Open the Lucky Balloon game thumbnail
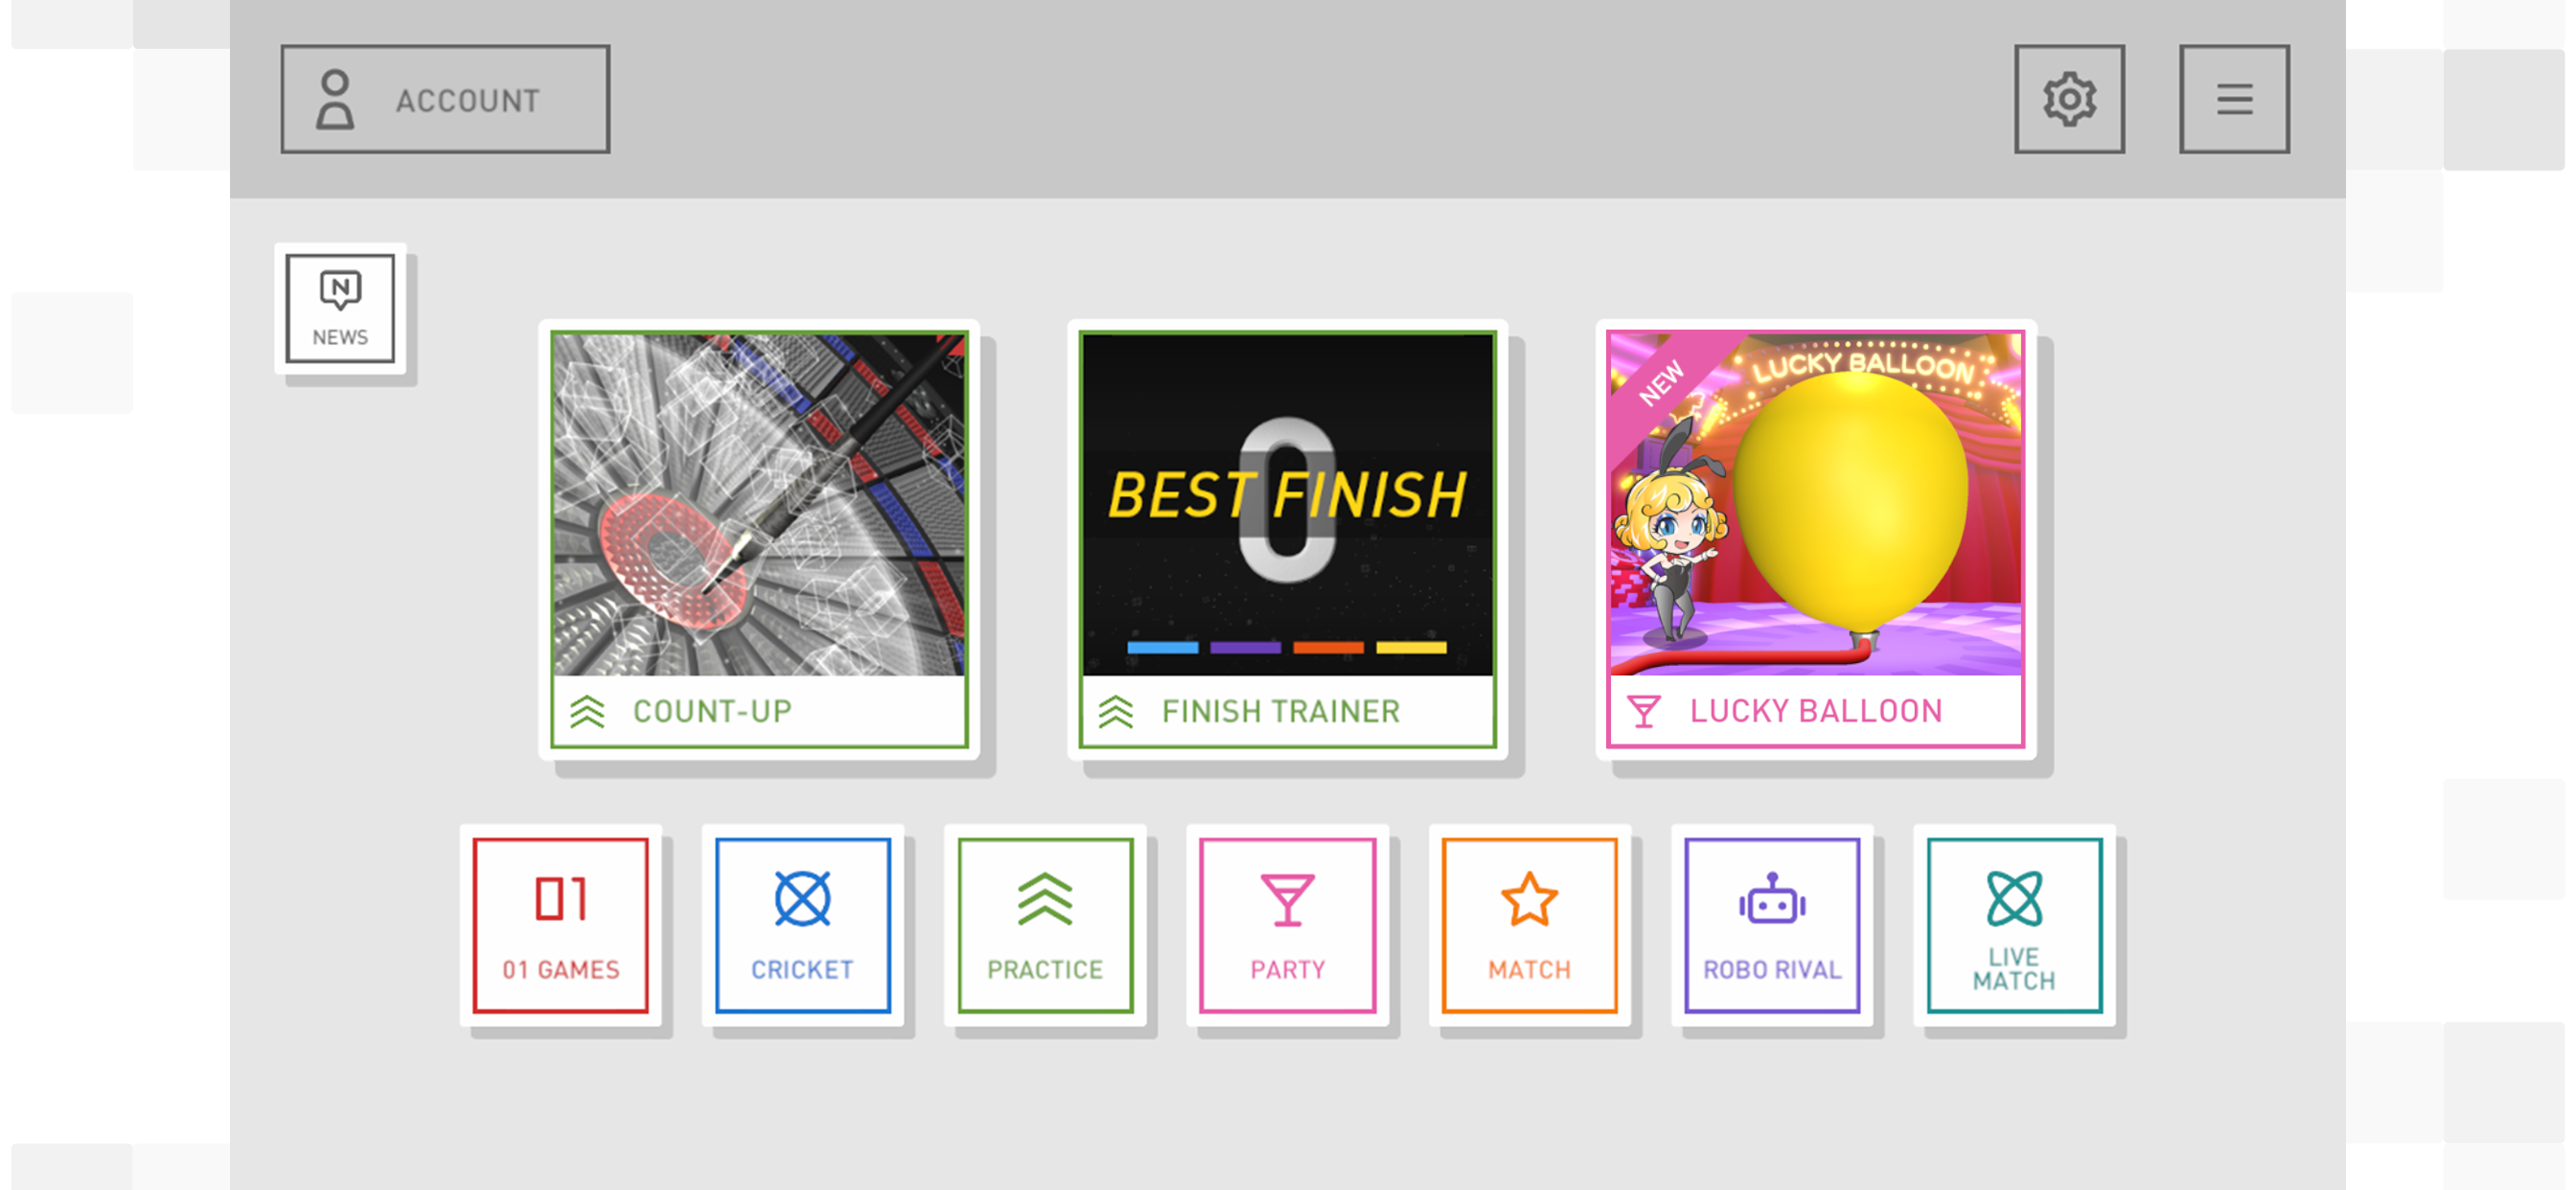The width and height of the screenshot is (2576, 1190). [1816, 505]
